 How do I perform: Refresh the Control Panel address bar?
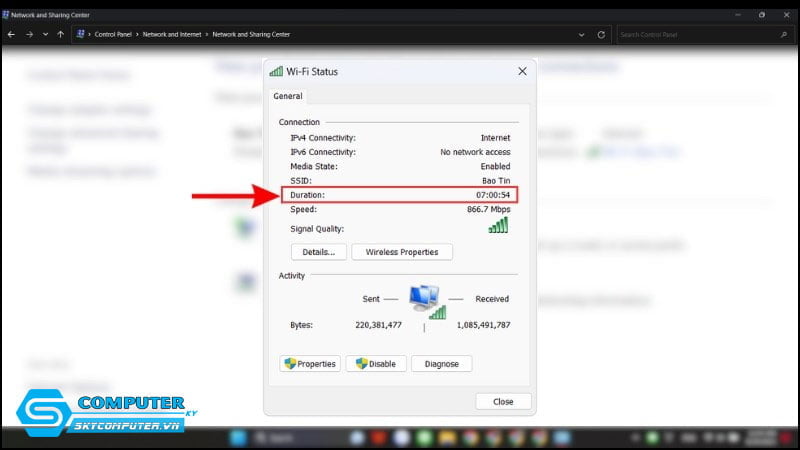click(601, 34)
